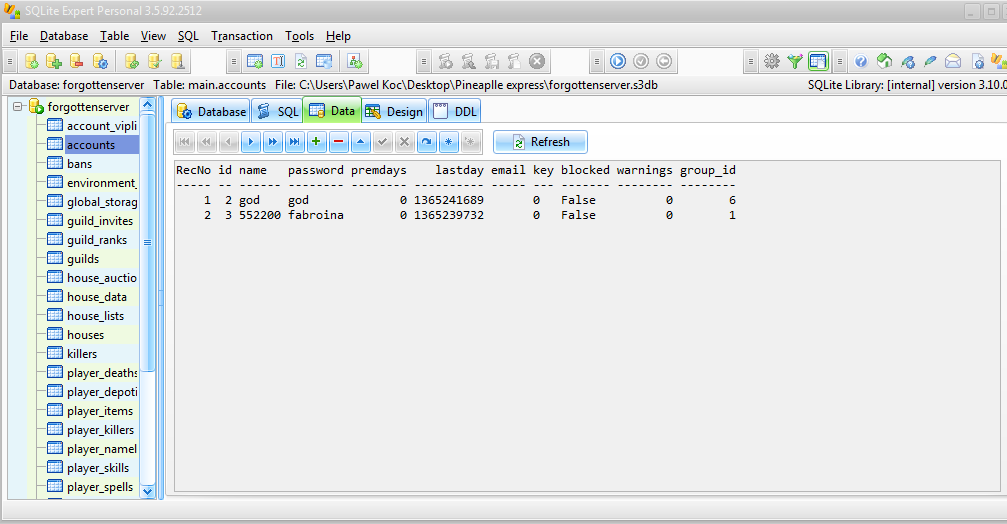Screen dimensions: 1007x524
Task: Go to next record arrow button
Action: pos(250,142)
